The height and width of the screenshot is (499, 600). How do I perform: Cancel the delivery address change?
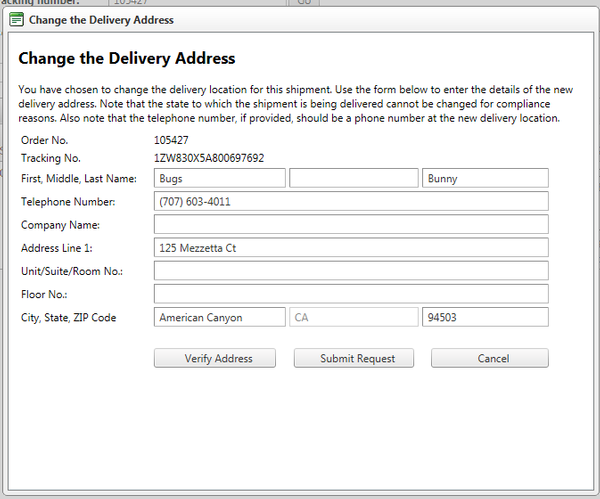pyautogui.click(x=490, y=358)
